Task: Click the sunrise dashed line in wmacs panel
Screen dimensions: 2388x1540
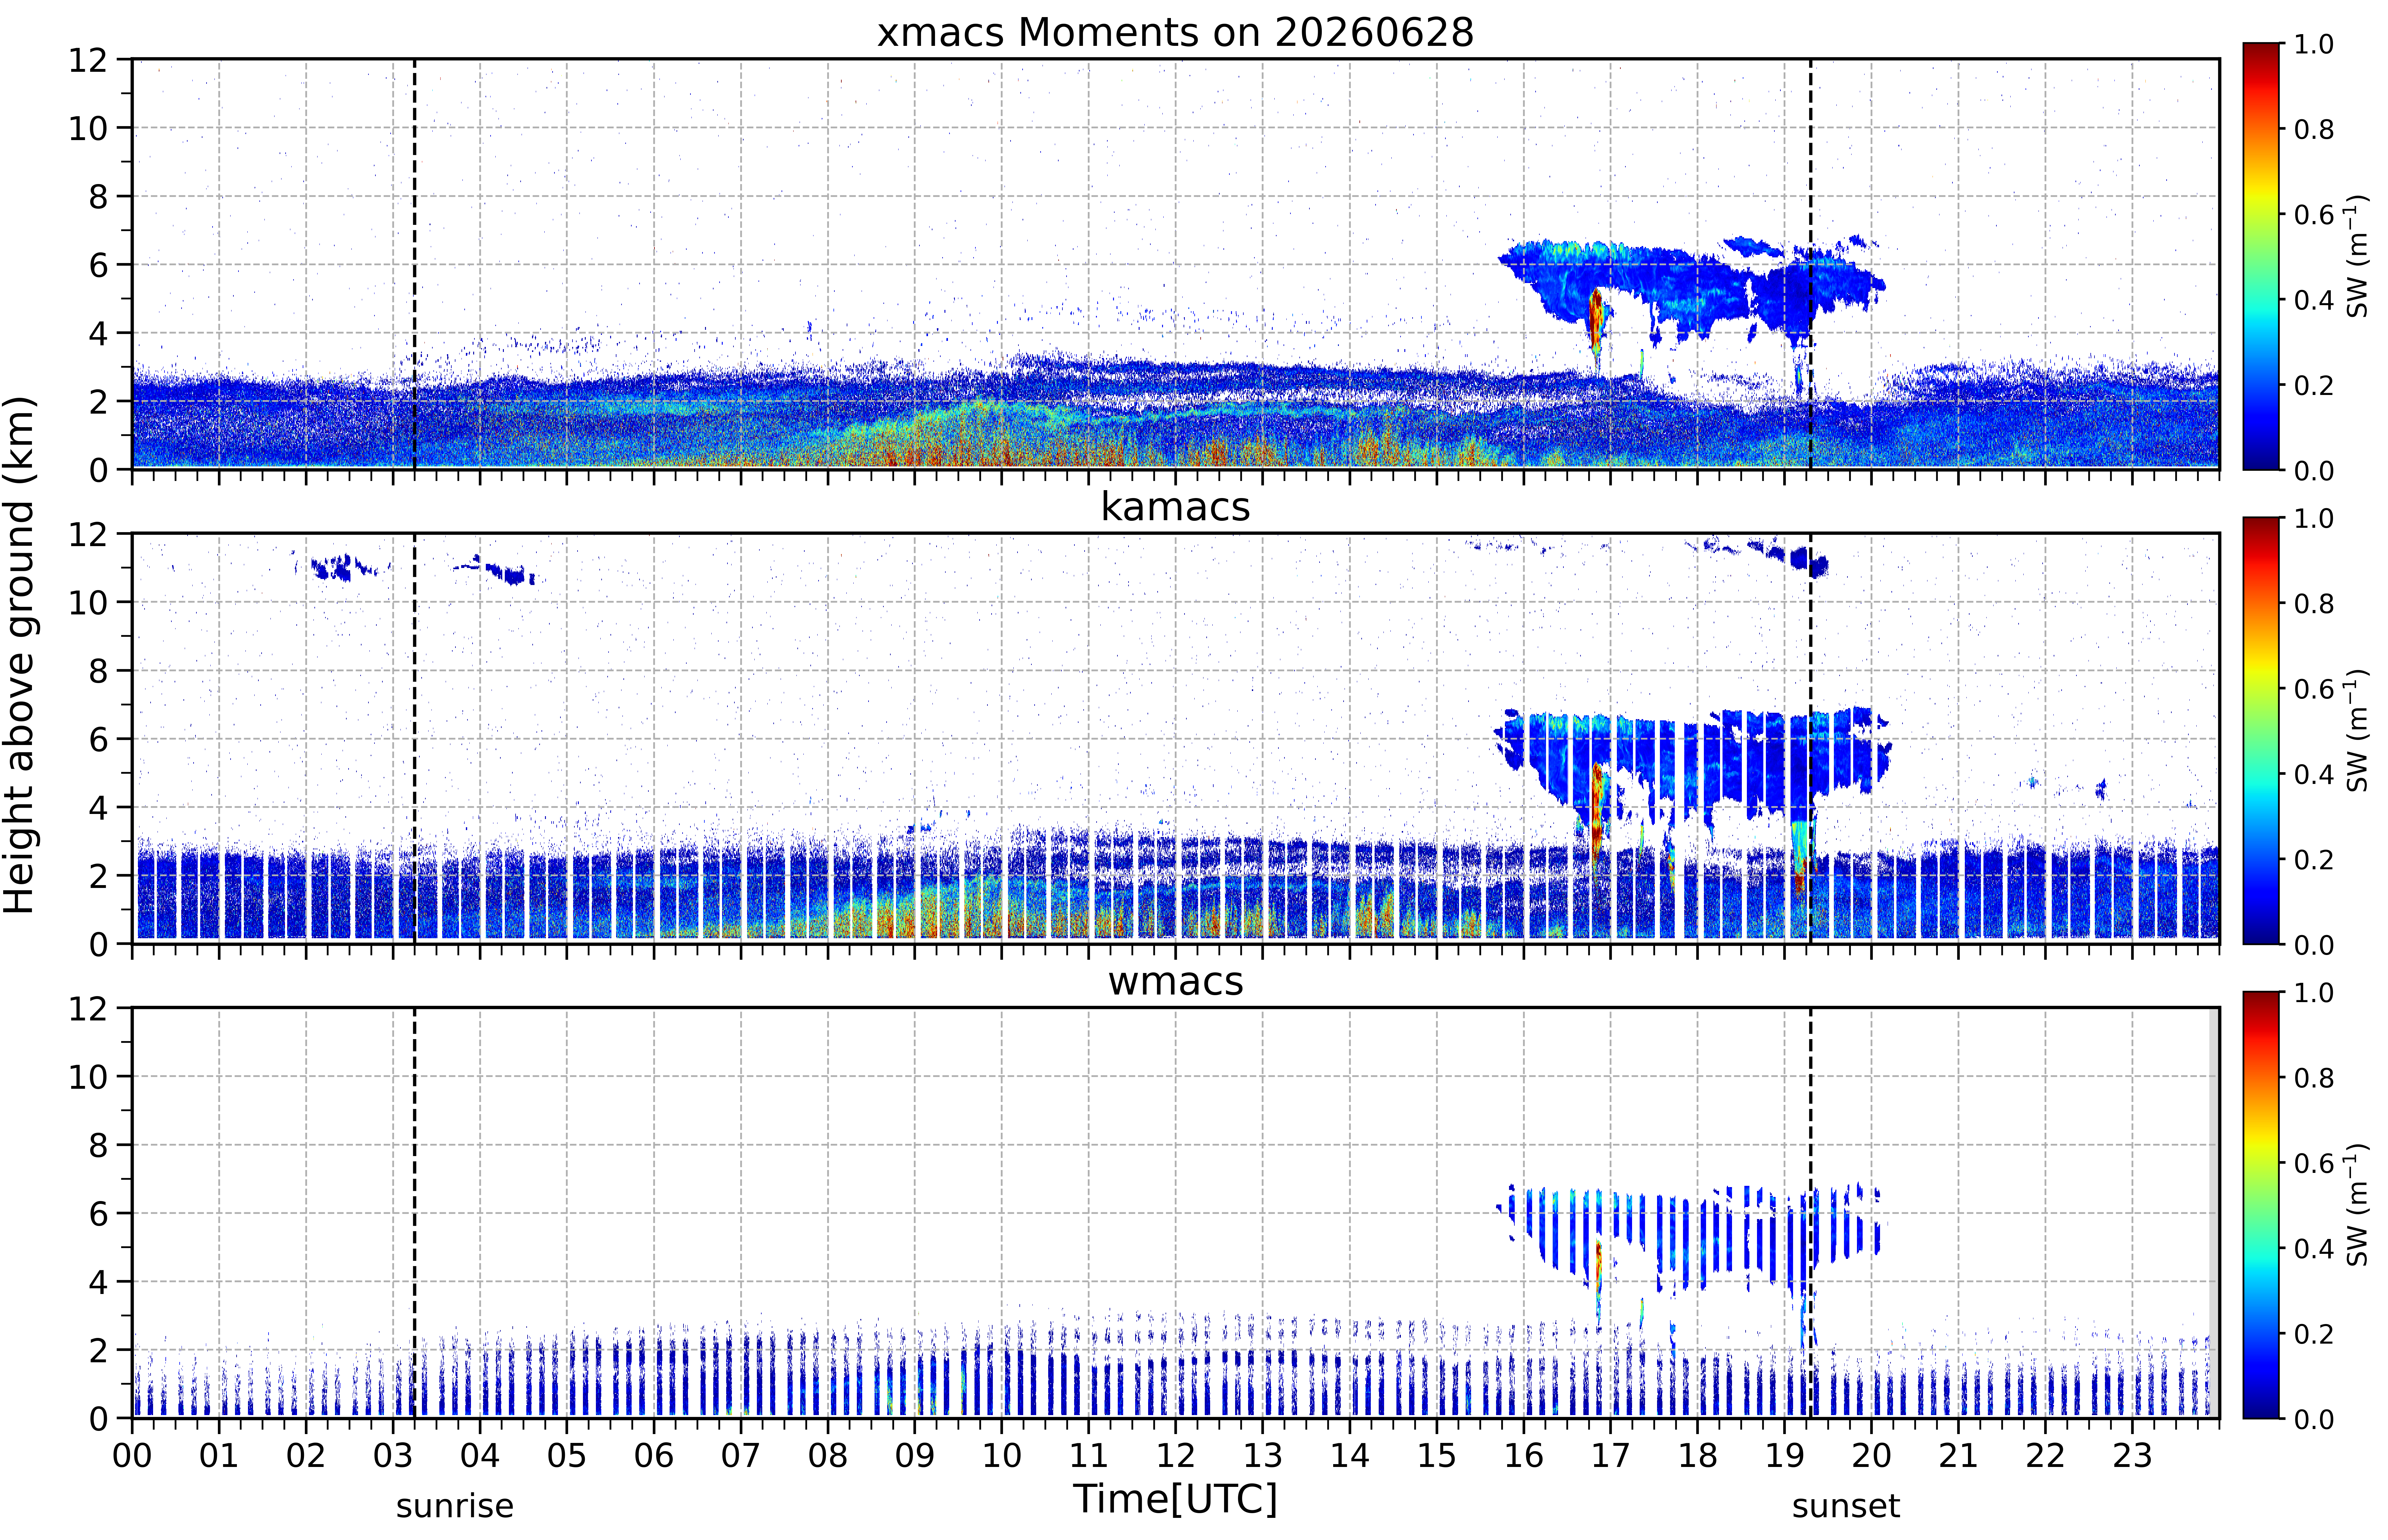Action: 415,1213
